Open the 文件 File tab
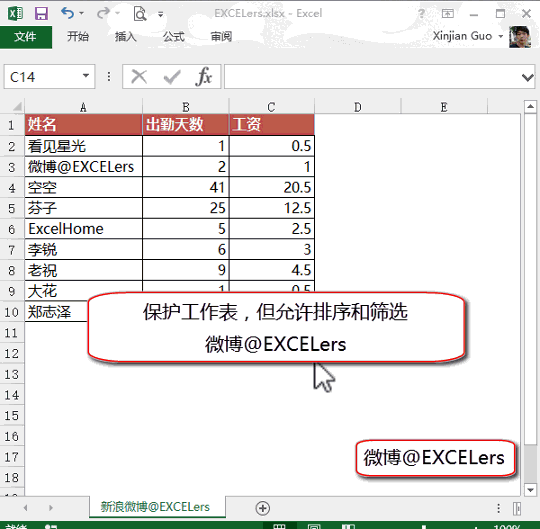 [25, 37]
